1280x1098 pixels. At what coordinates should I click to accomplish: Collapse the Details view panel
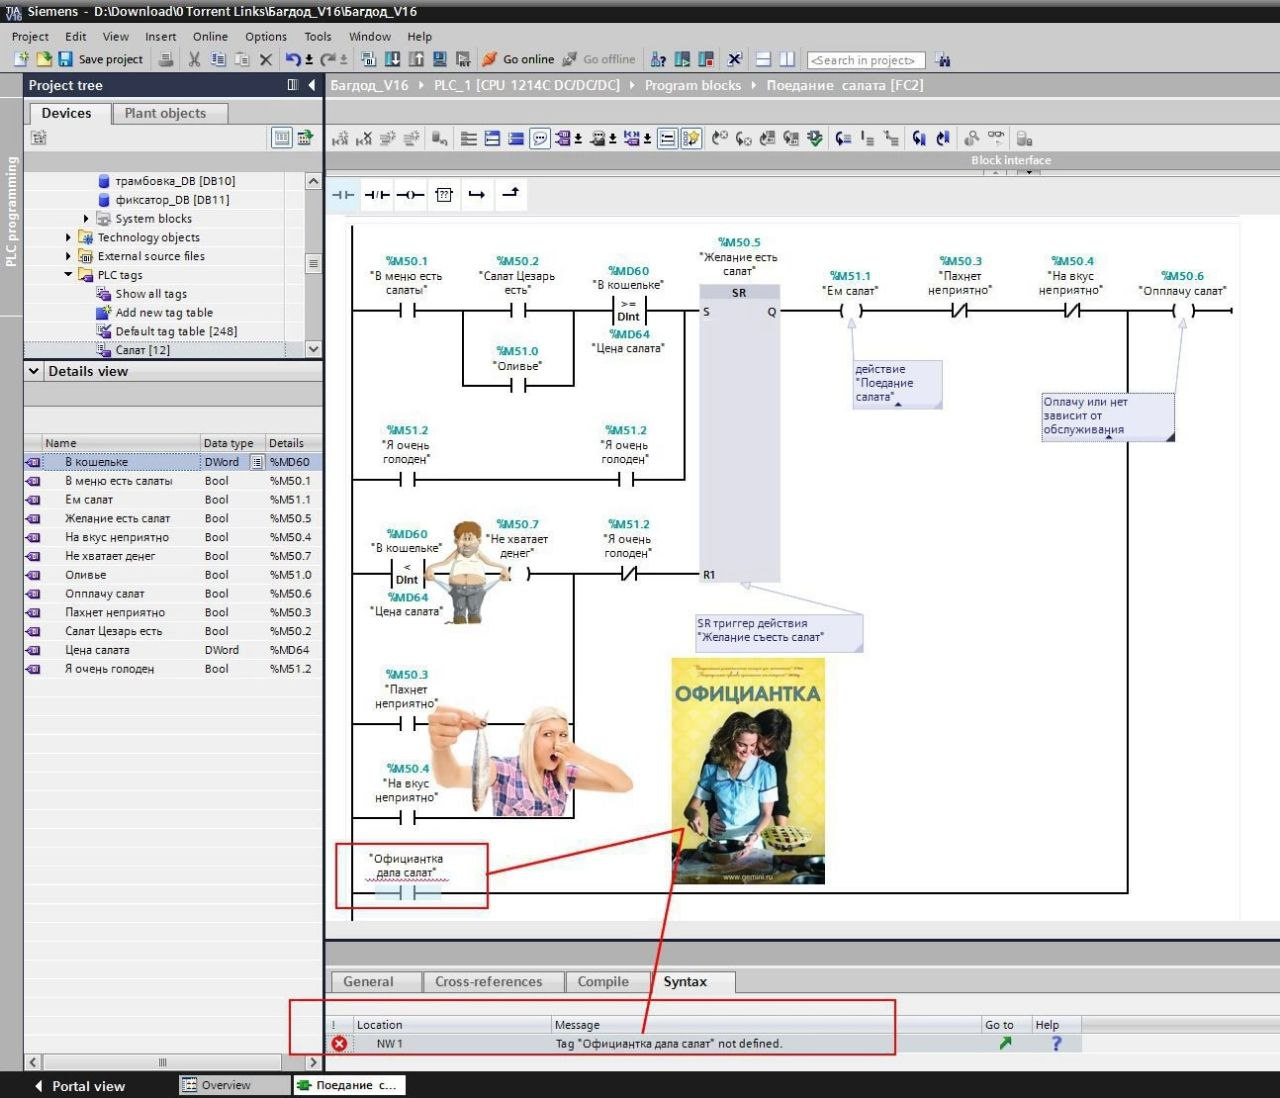pos(34,371)
